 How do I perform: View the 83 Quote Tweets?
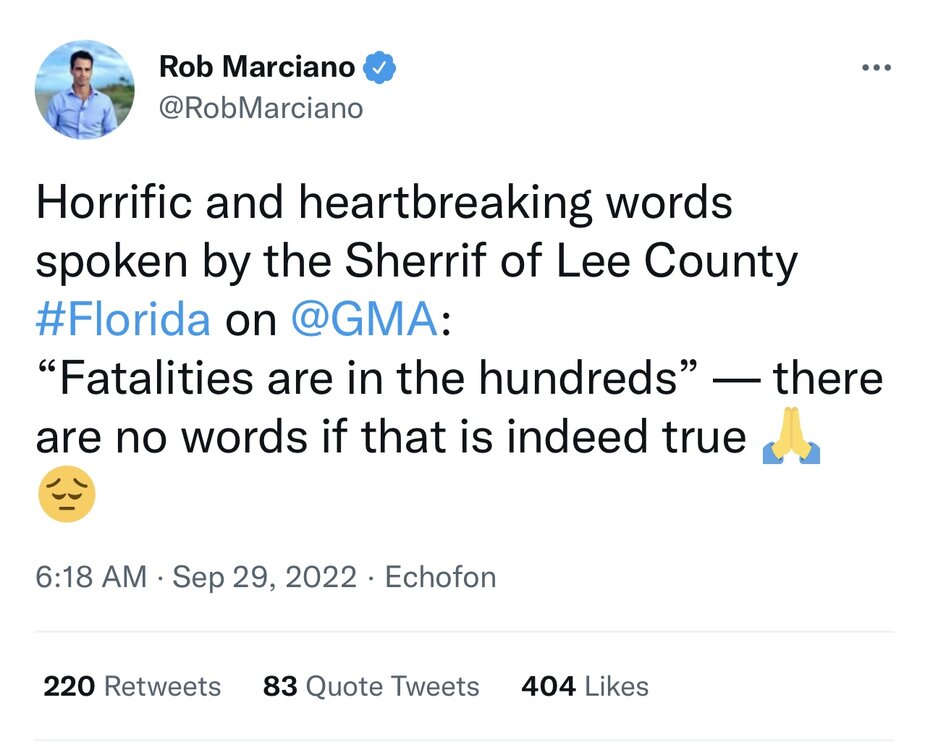[371, 686]
